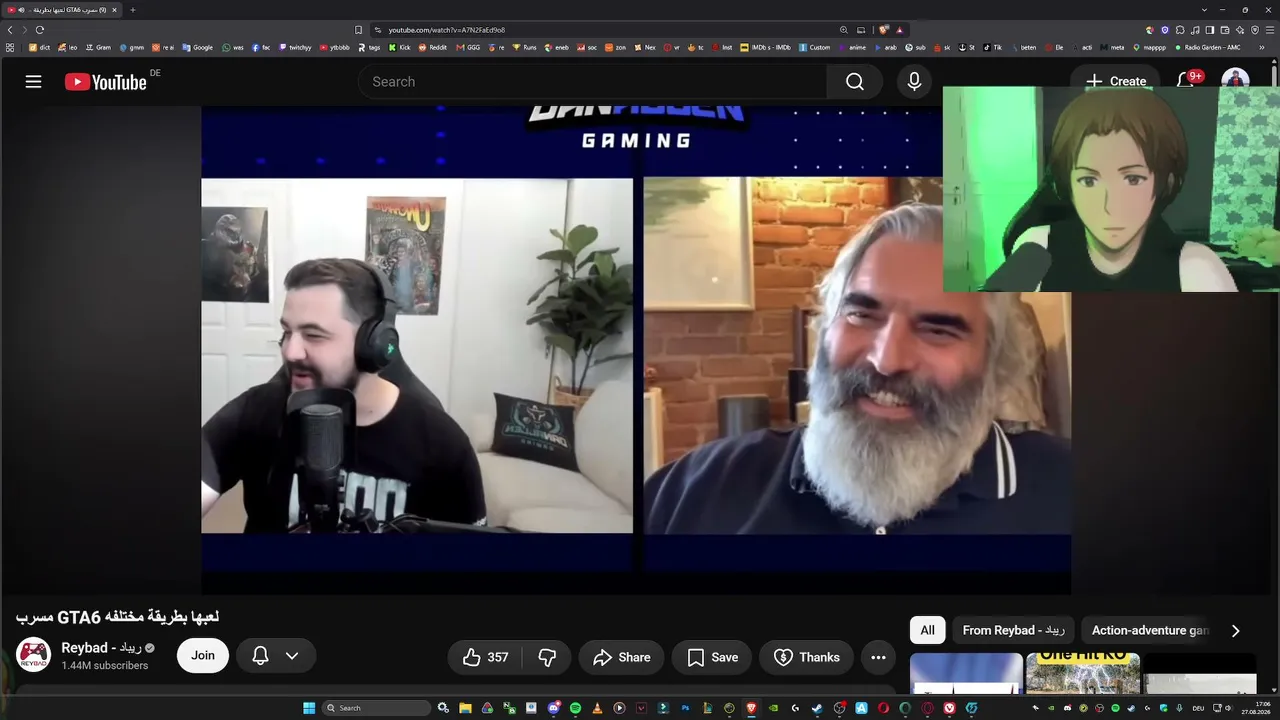Screen dimensions: 1280x720
Task: Open YouTube notifications bell
Action: (1186, 81)
